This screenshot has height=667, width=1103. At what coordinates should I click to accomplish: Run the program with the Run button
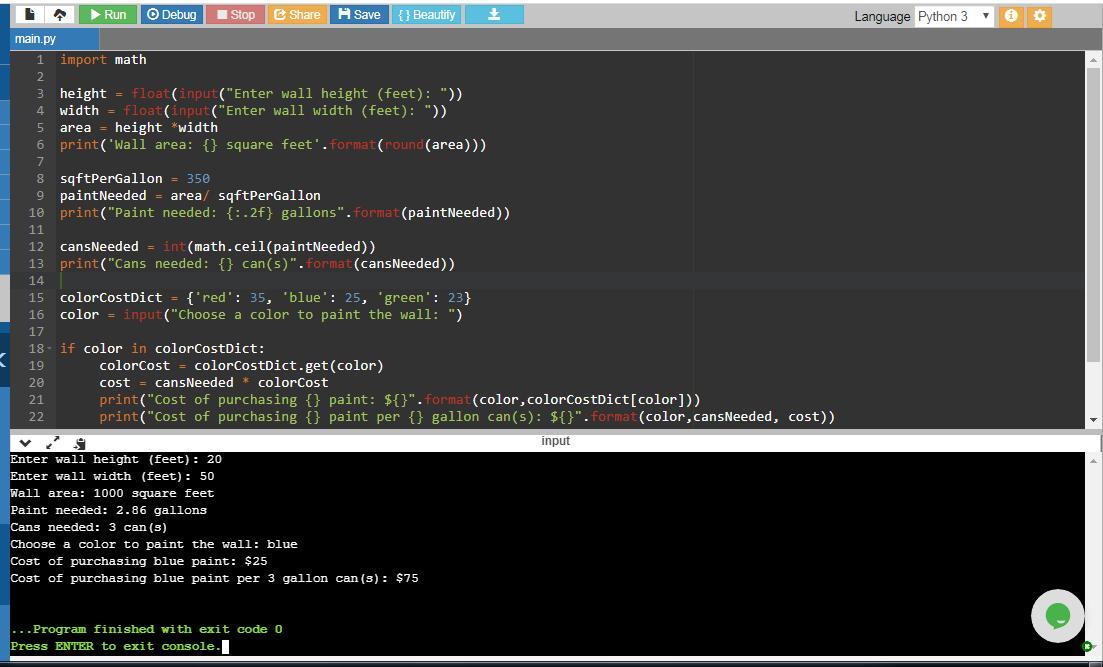108,15
